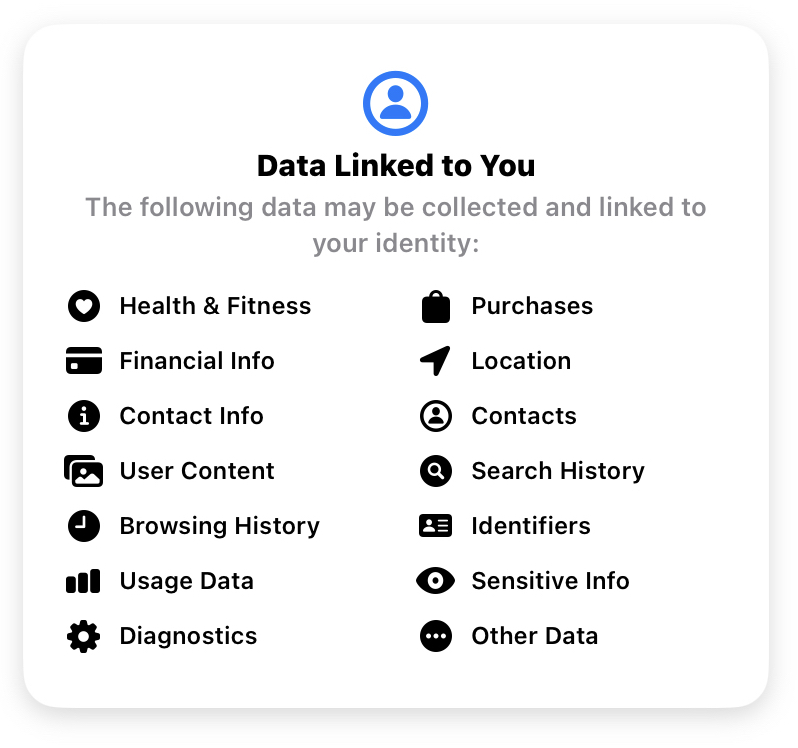798x748 pixels.
Task: Select the Search History magnifier icon
Action: point(436,471)
